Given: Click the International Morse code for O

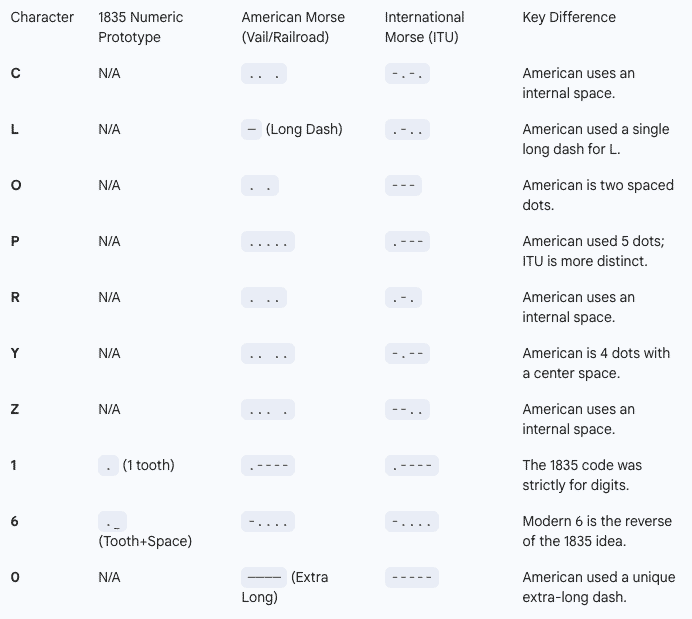Looking at the screenshot, I should [403, 185].
